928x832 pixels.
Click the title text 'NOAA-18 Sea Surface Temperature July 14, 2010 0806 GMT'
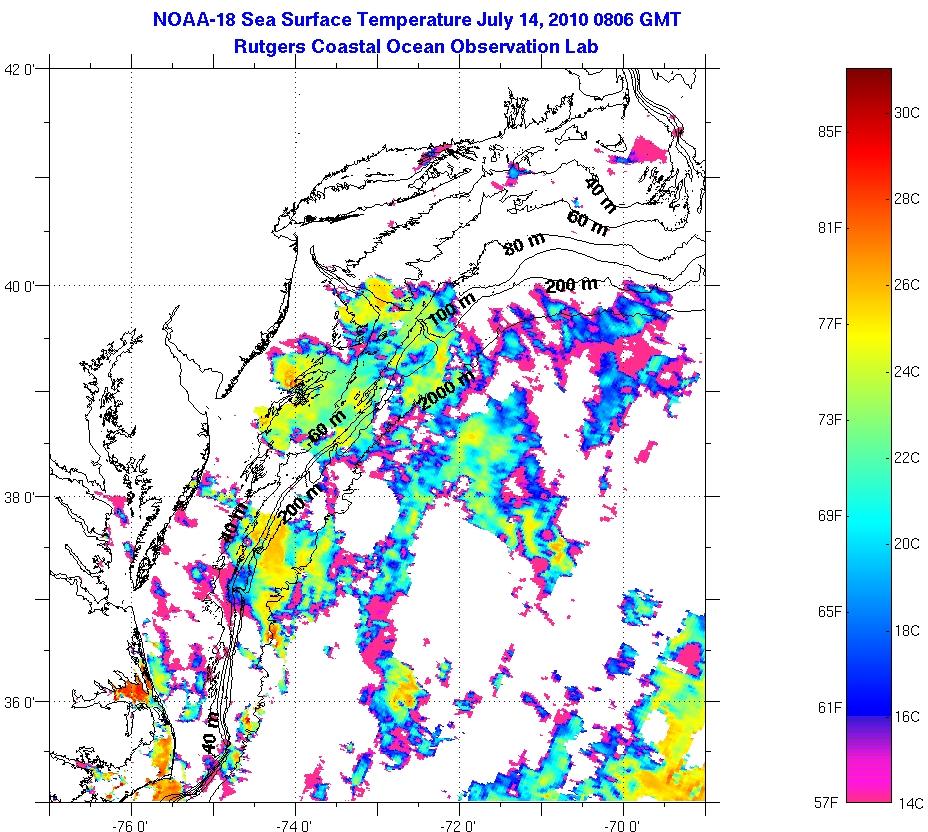tap(417, 20)
